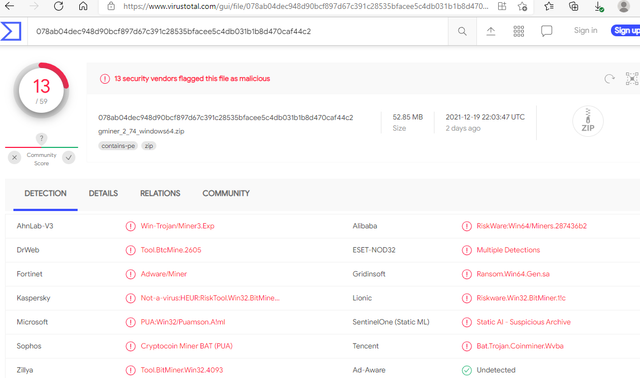Reanalyze file with circular arrow icon

[609, 79]
